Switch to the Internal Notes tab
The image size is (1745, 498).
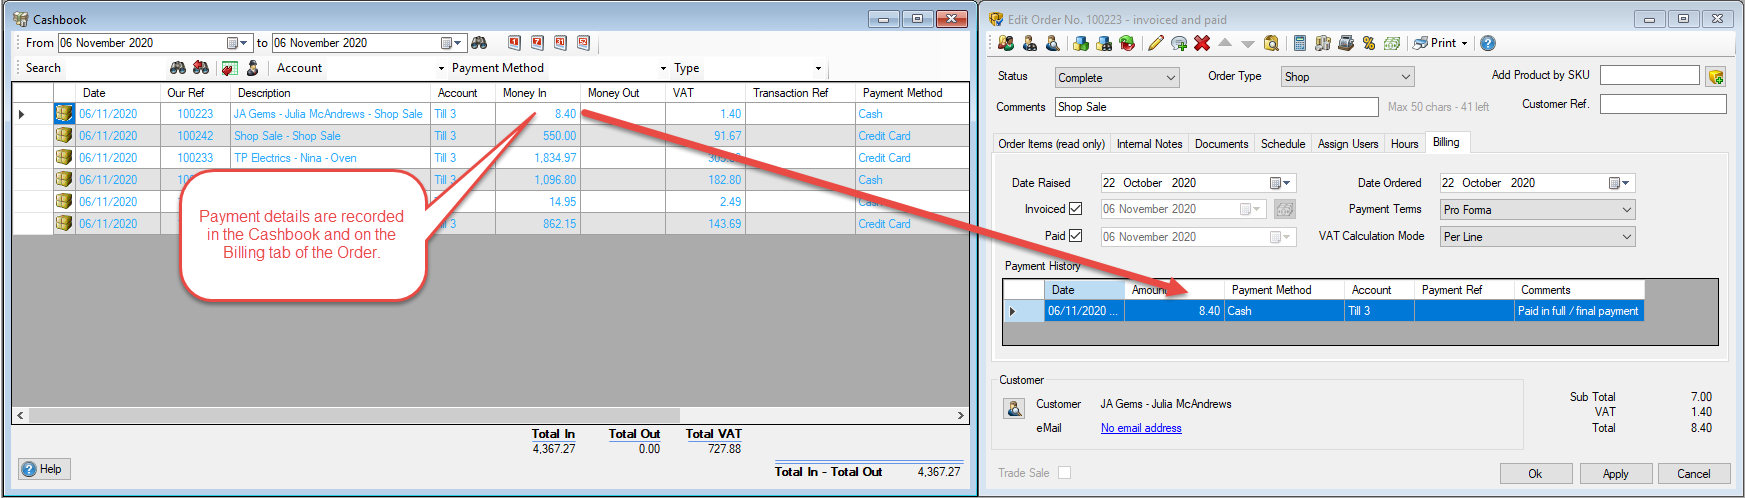tap(1149, 144)
